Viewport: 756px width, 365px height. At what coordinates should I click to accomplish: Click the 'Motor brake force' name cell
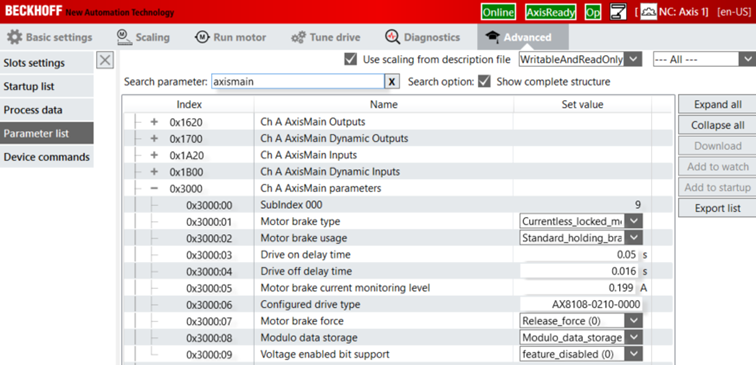tap(302, 321)
